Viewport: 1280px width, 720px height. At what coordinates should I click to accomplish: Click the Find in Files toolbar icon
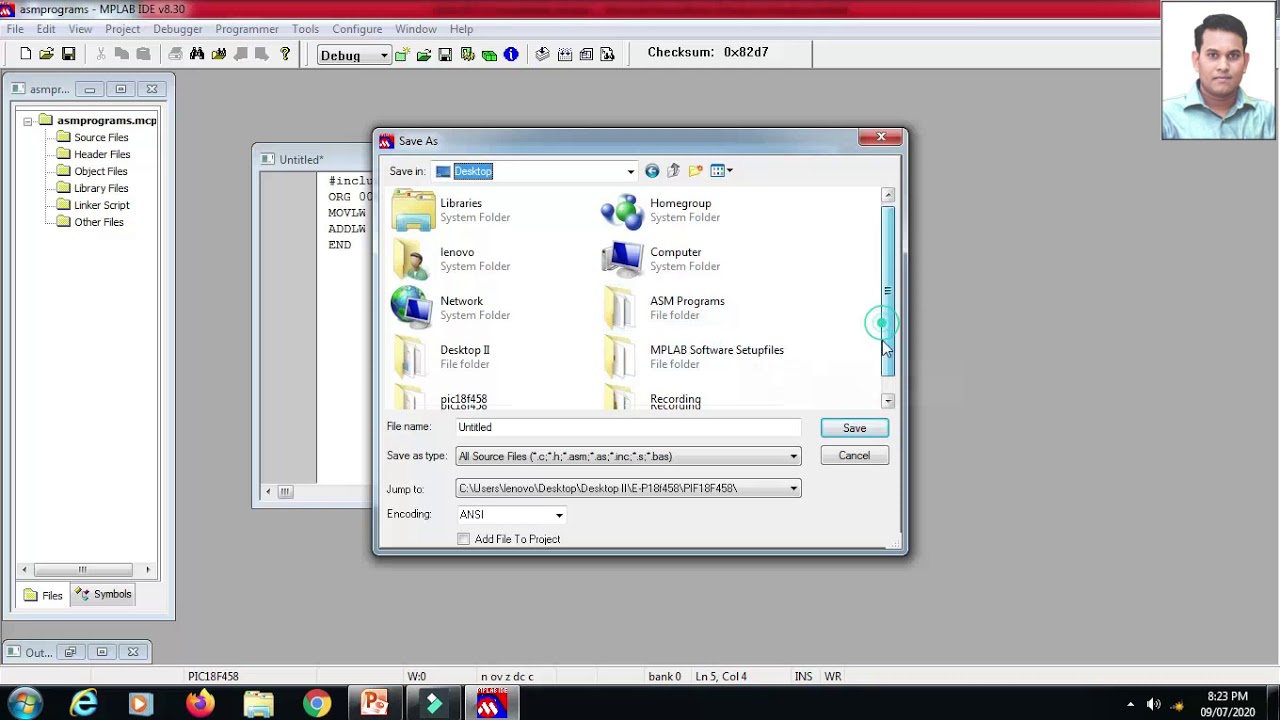[219, 54]
